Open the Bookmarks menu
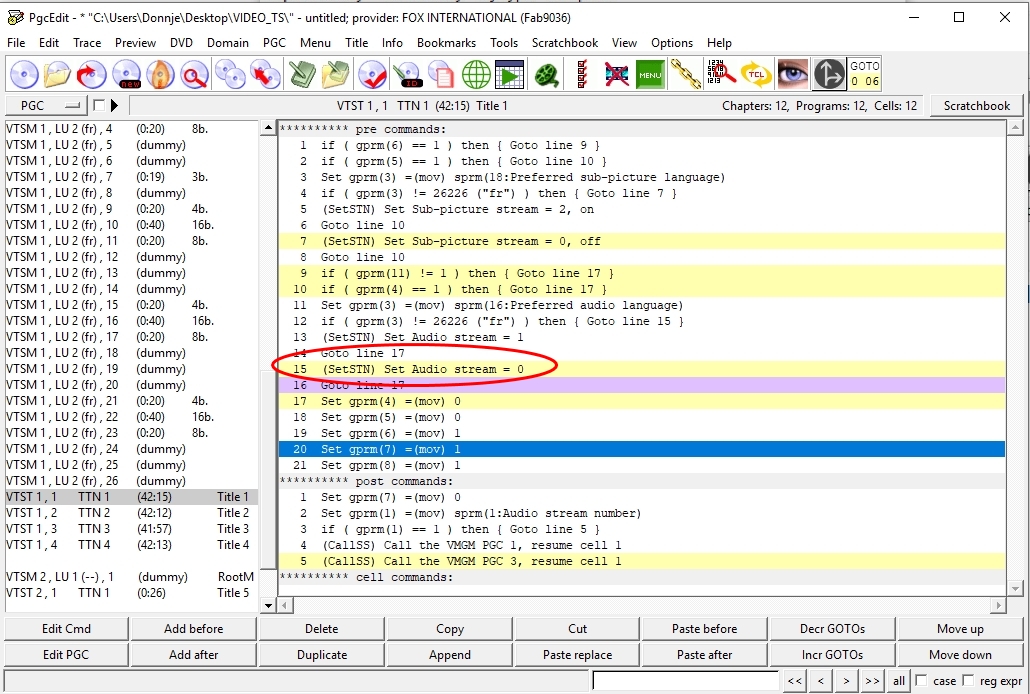This screenshot has width=1030, height=694. tap(446, 43)
